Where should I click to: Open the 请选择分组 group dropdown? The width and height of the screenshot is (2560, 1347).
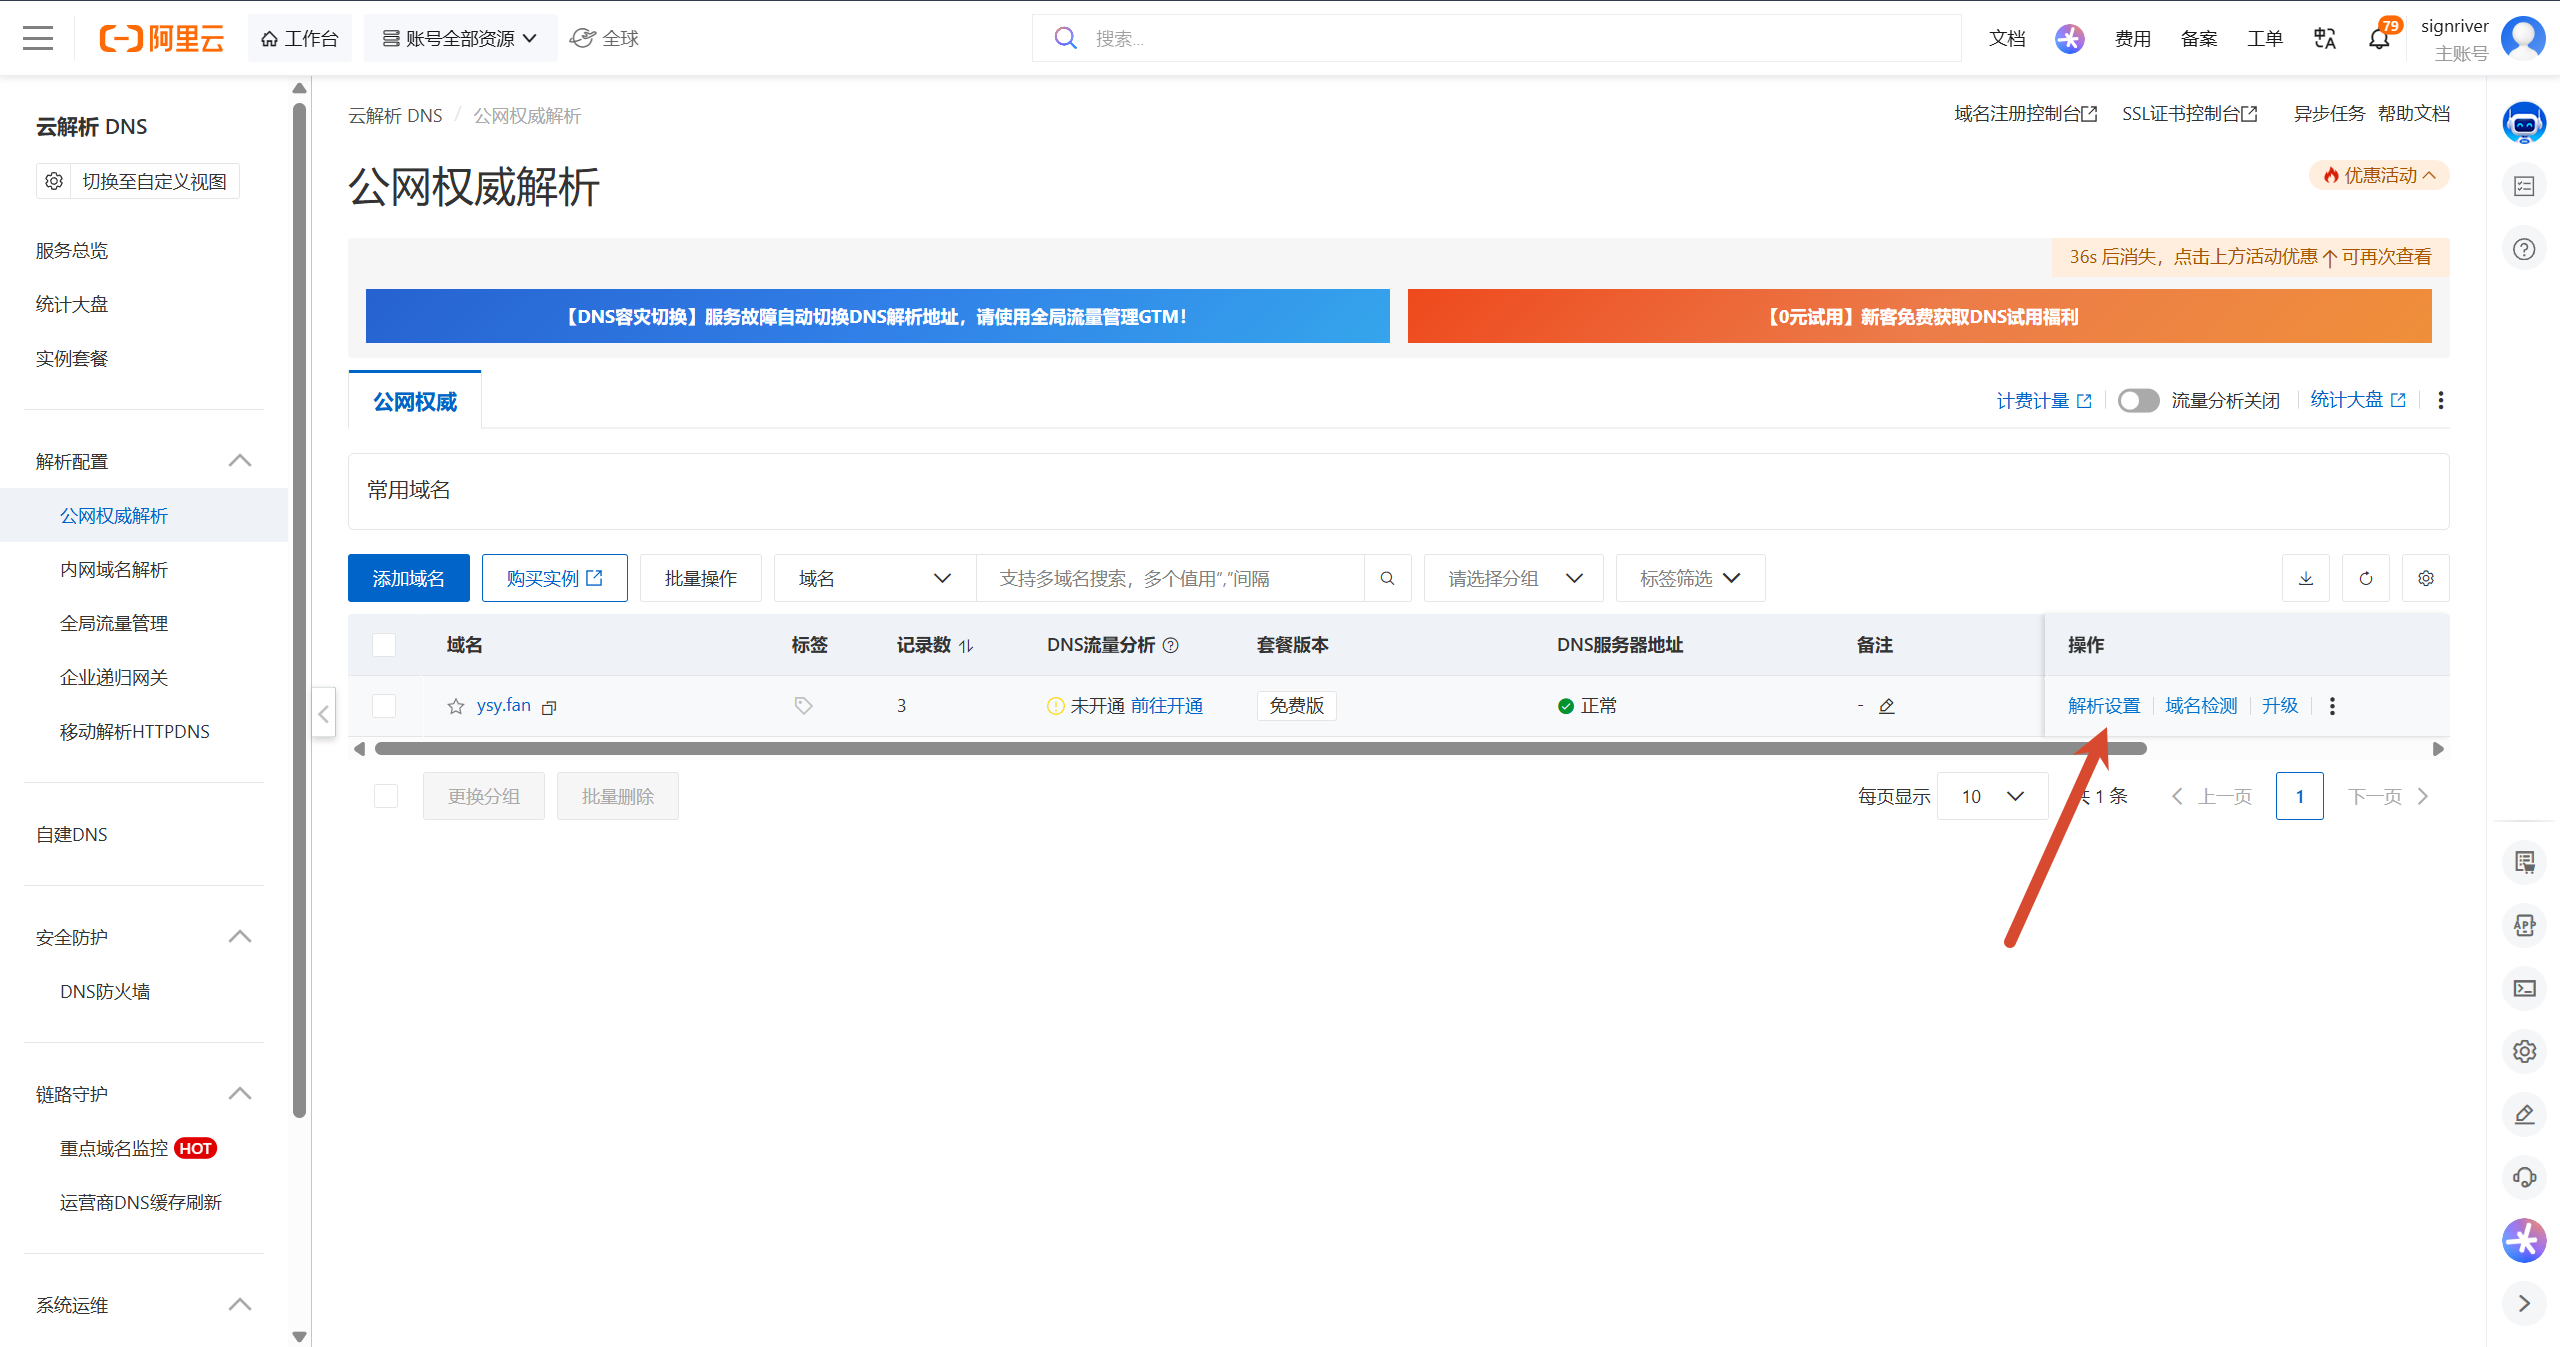[1514, 578]
